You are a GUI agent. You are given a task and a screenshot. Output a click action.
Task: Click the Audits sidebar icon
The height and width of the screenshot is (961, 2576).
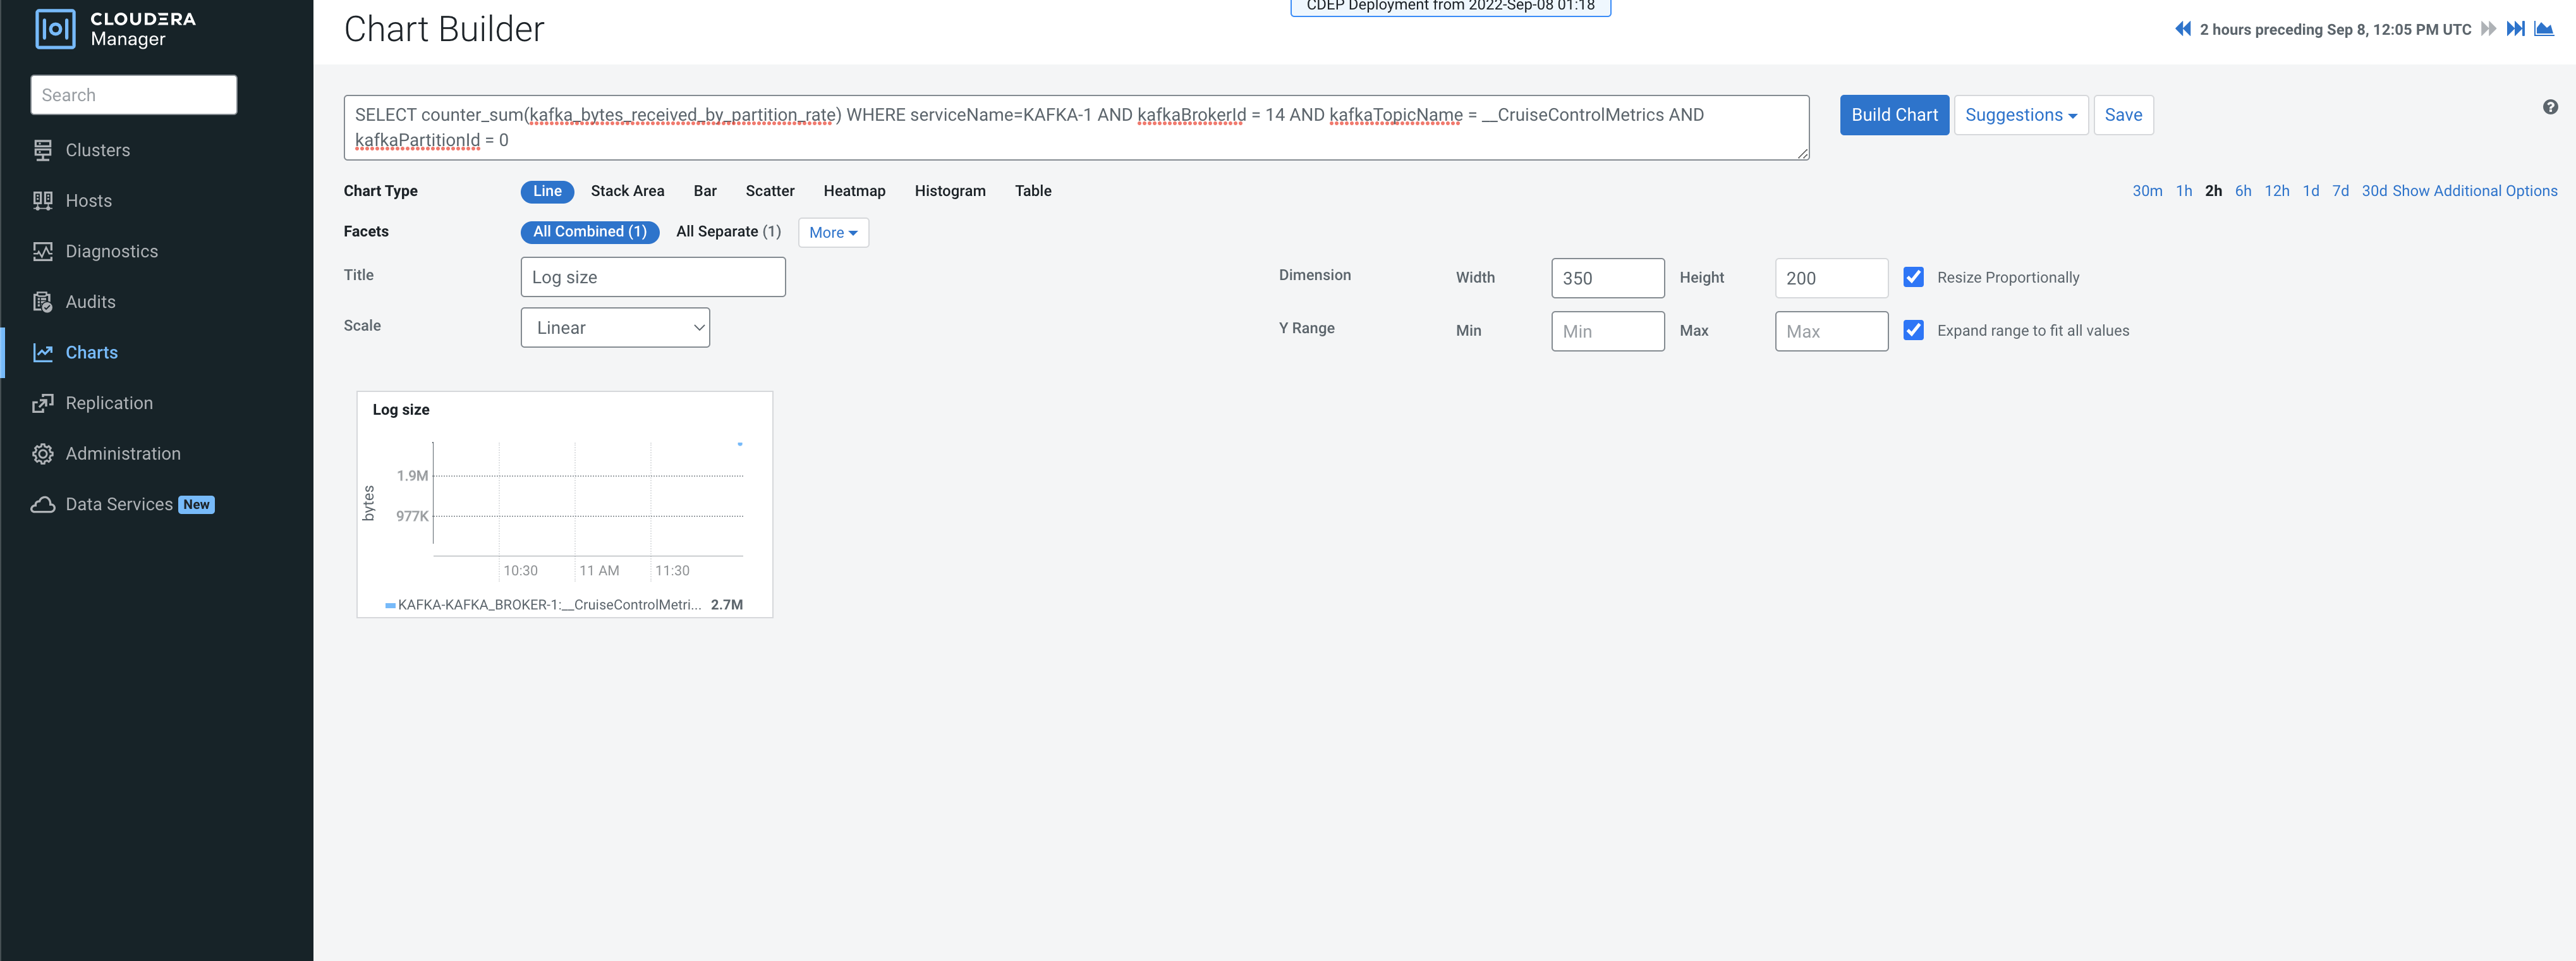pos(42,302)
